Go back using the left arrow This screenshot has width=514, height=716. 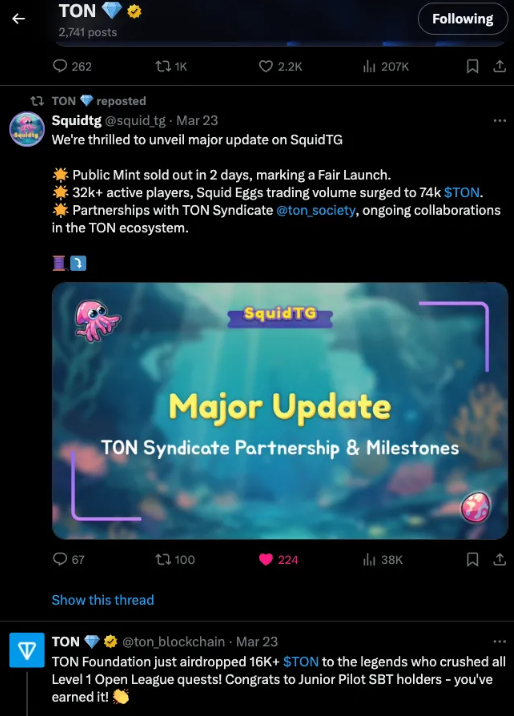pyautogui.click(x=18, y=19)
